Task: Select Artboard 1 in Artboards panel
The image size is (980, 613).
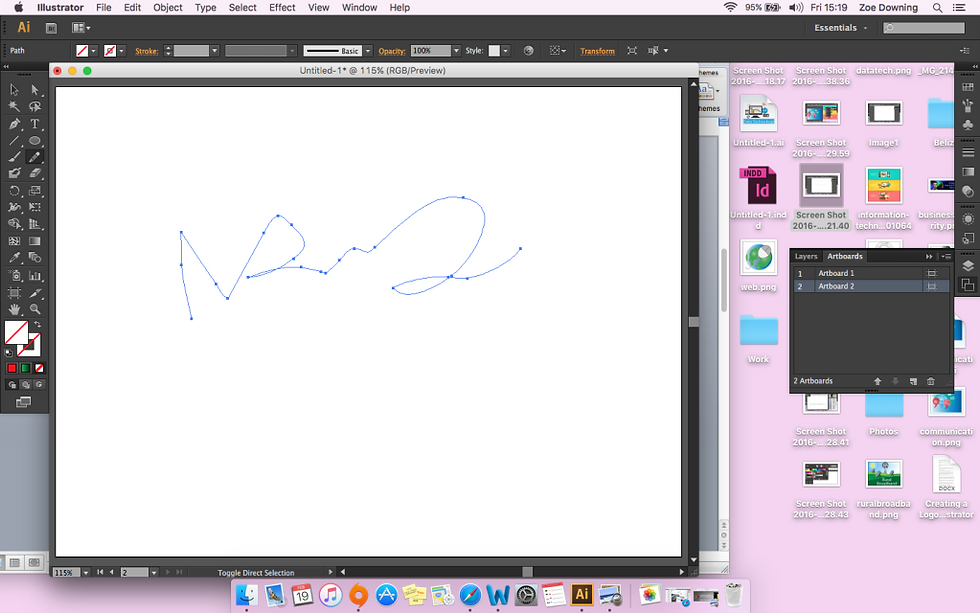Action: [x=871, y=273]
